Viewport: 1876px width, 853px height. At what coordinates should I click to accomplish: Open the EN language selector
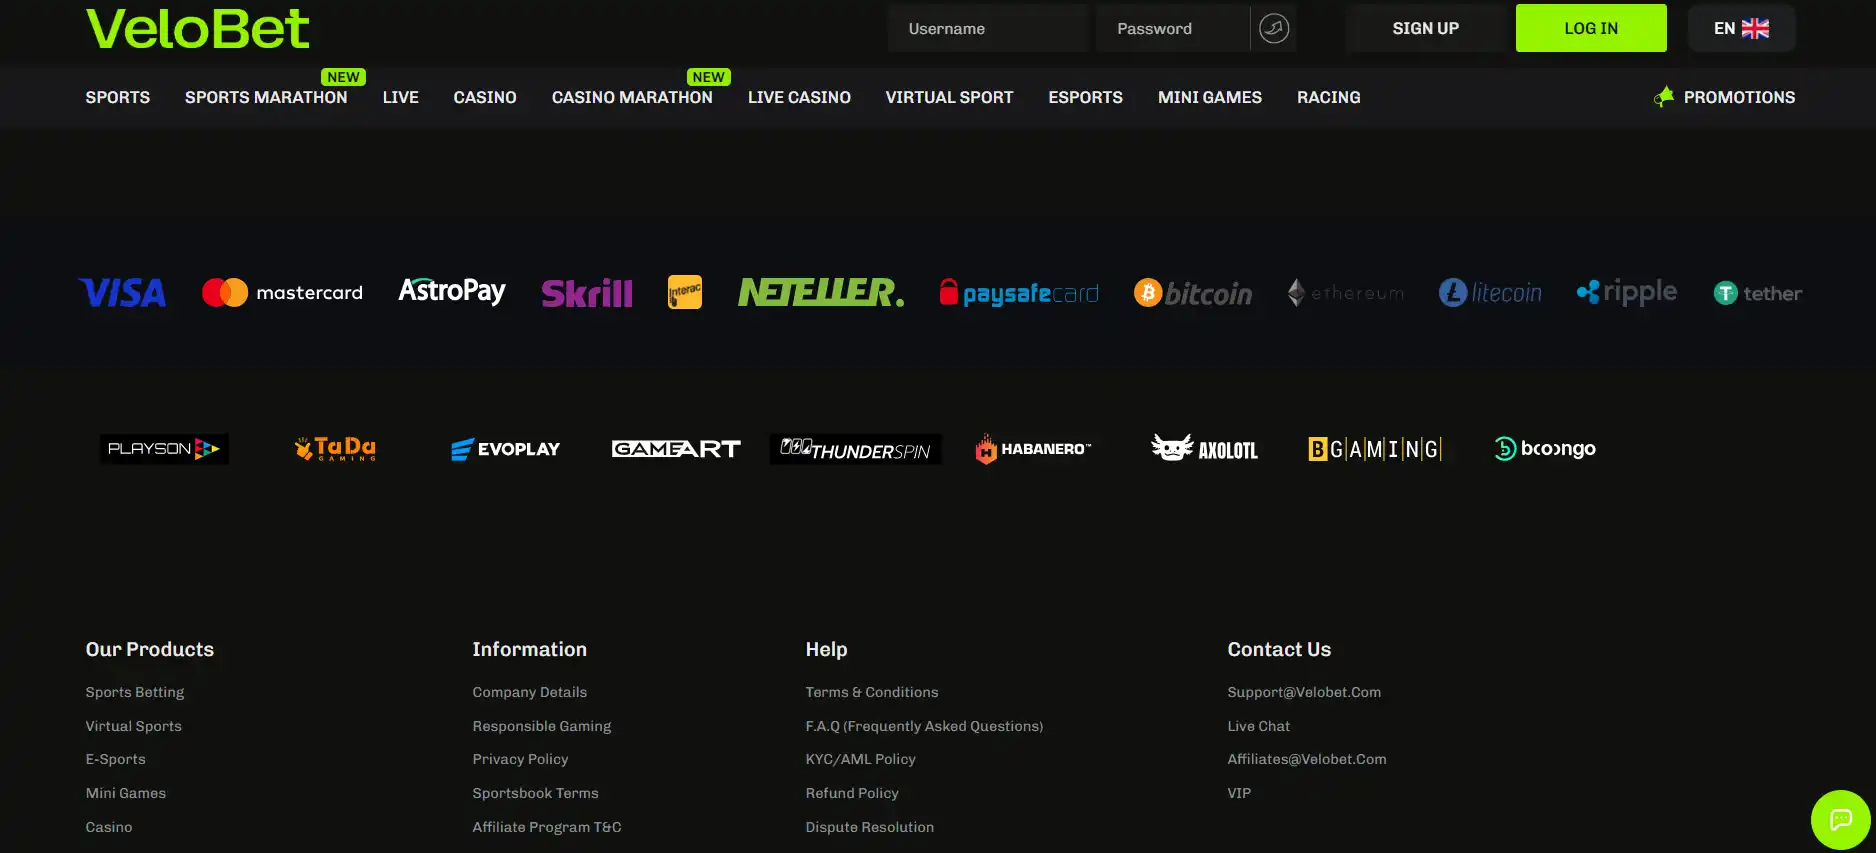click(x=1741, y=28)
